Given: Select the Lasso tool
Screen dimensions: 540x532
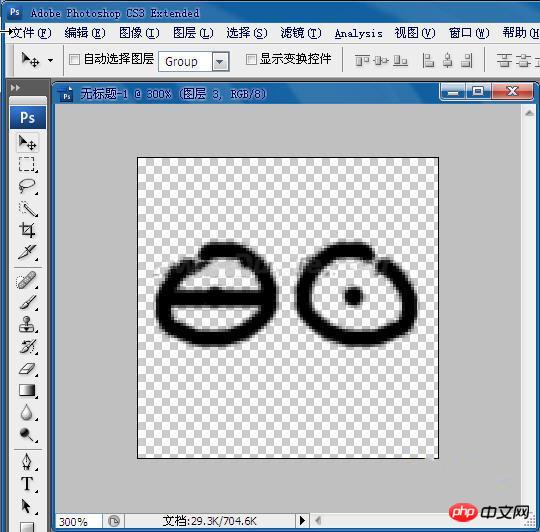Looking at the screenshot, I should click(x=27, y=186).
